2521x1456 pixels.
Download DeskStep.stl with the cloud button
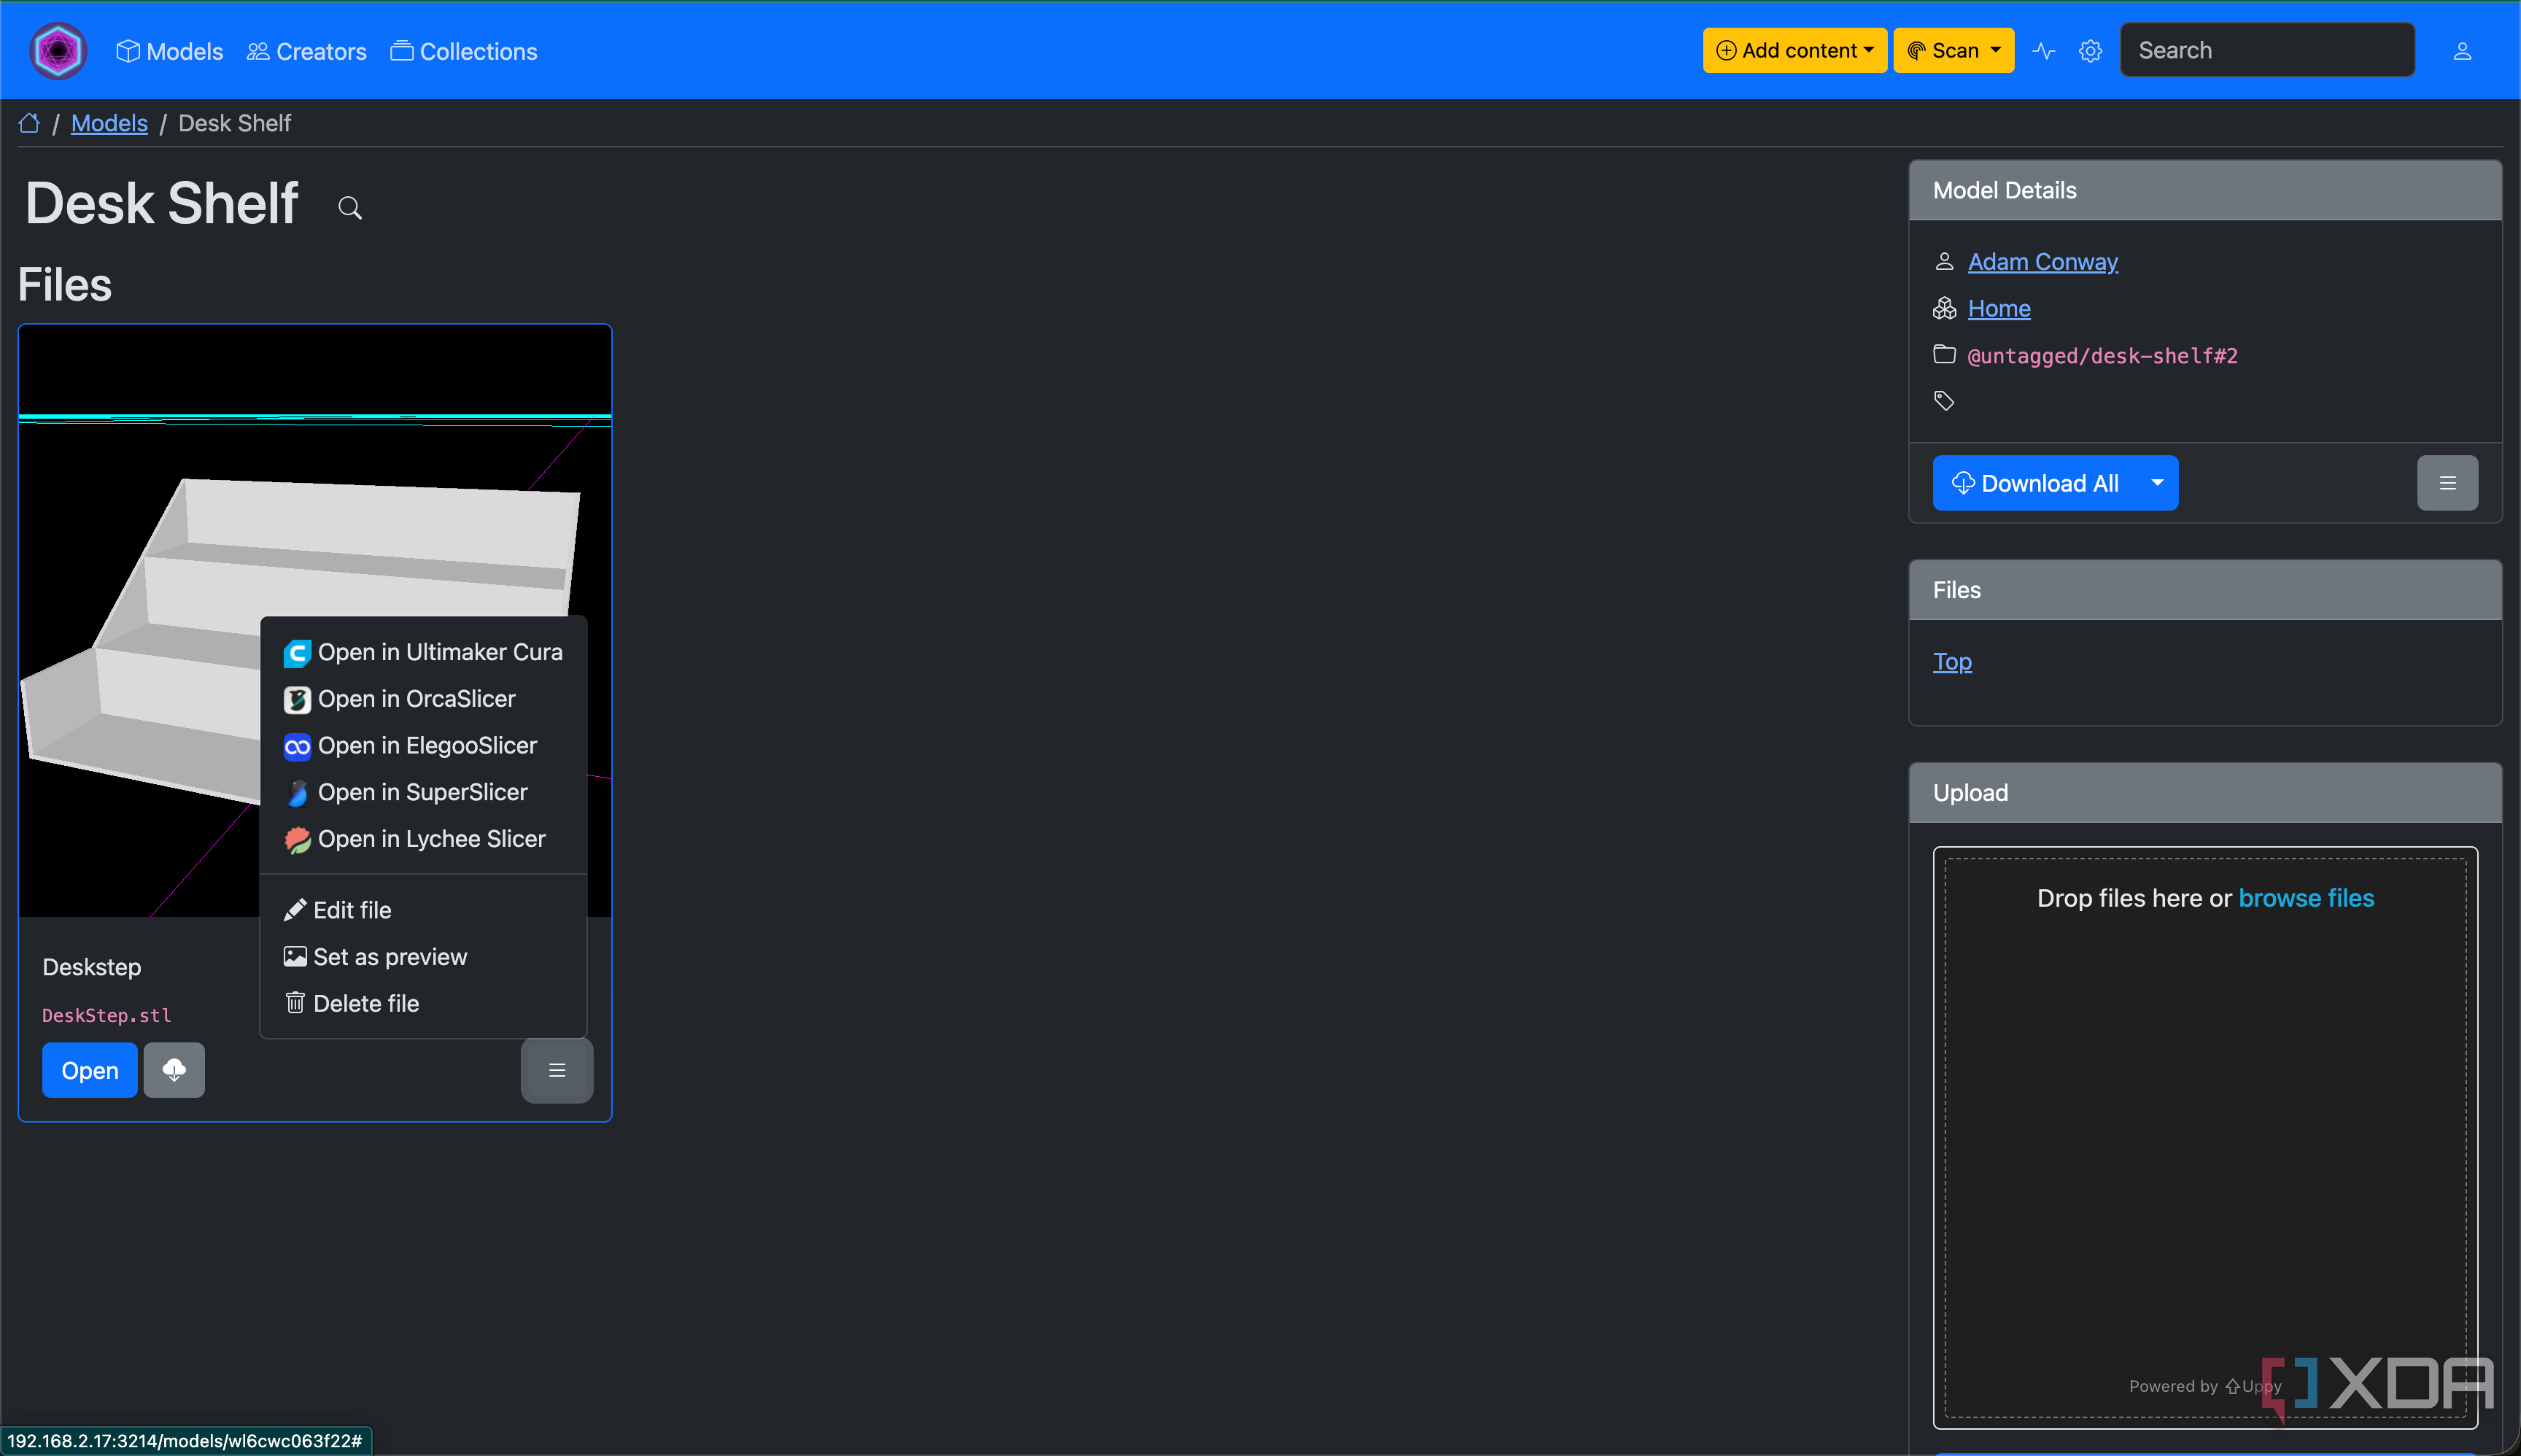(x=174, y=1070)
